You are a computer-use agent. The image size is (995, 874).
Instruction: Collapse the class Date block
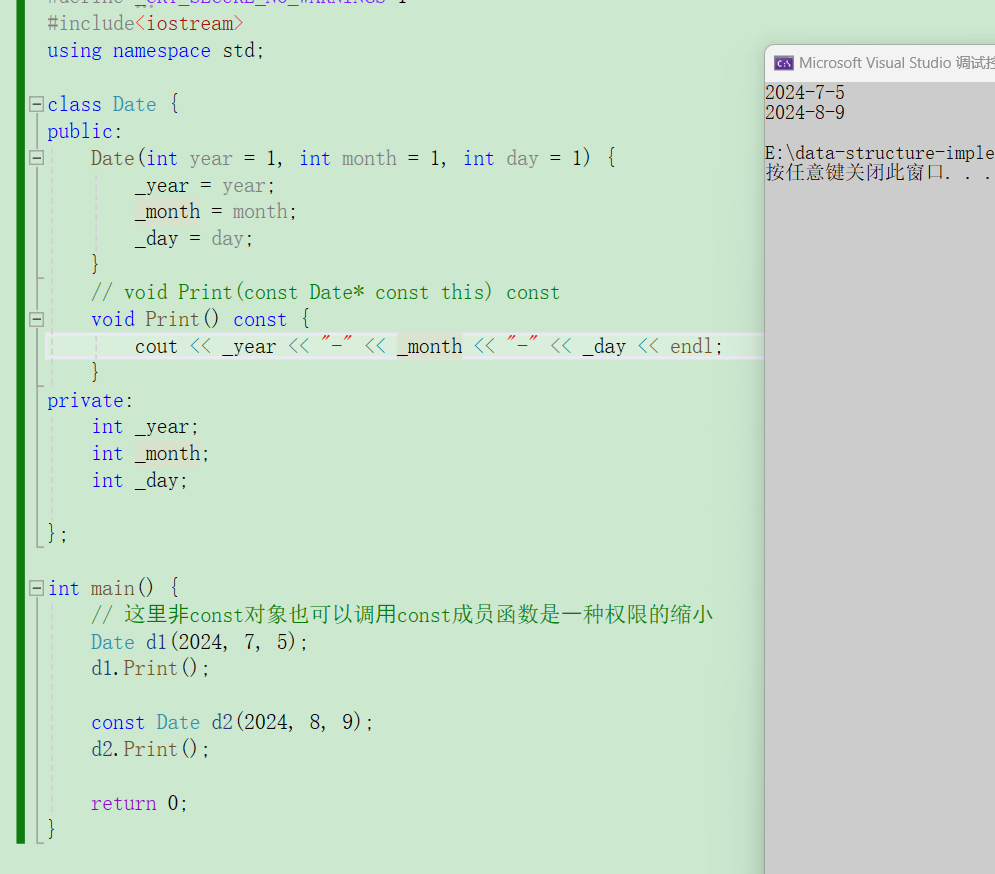[x=37, y=104]
